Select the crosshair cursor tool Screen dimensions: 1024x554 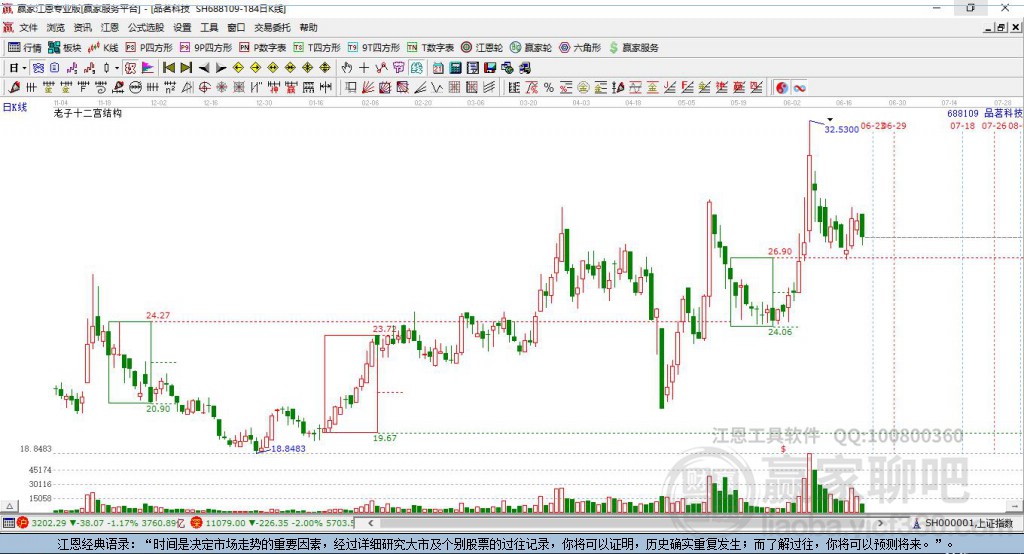pos(364,68)
